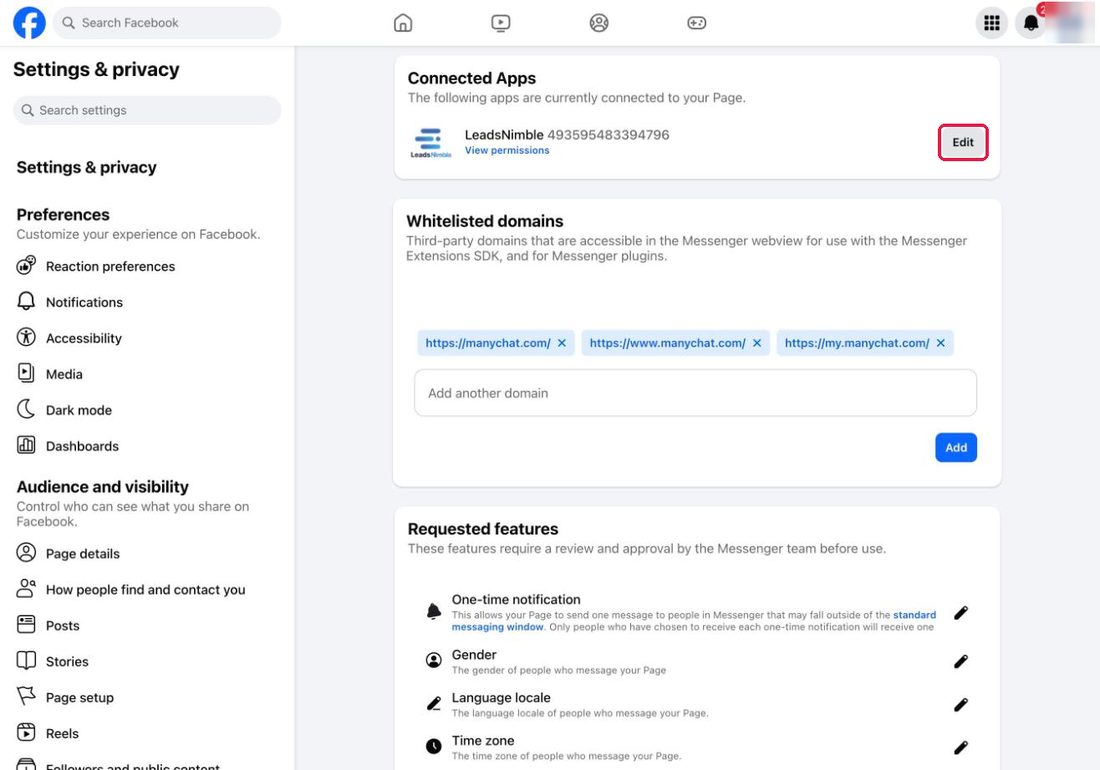Click the https://my.manychat.com/ domain chip text

coord(857,343)
